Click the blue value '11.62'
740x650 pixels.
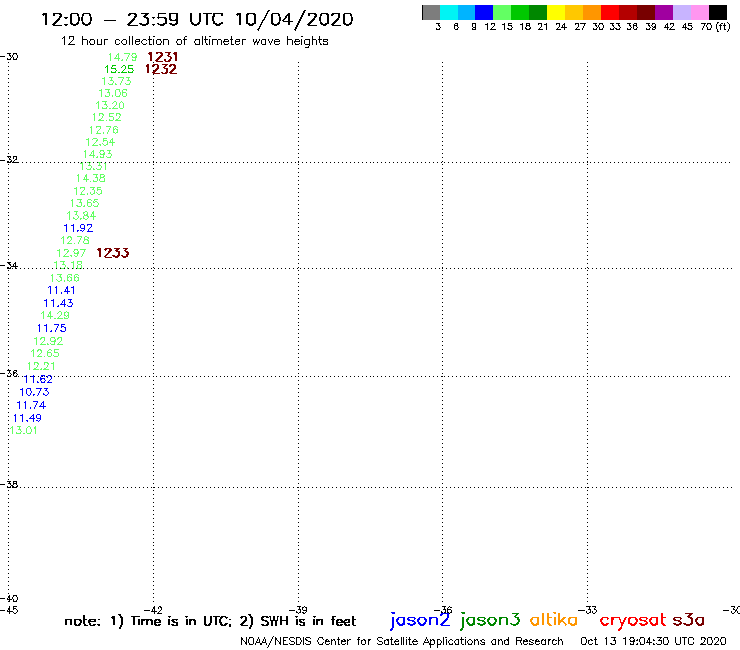pyautogui.click(x=38, y=379)
